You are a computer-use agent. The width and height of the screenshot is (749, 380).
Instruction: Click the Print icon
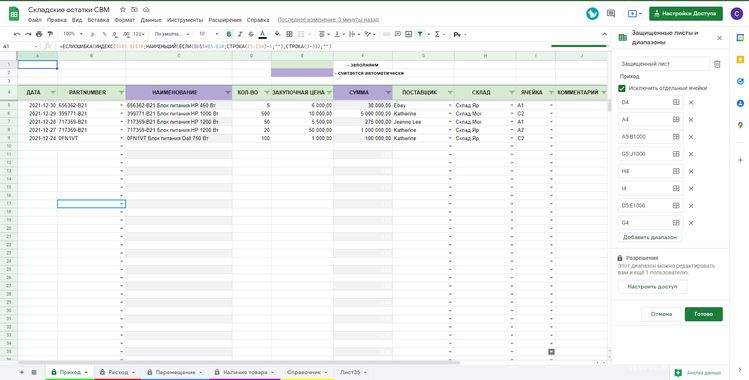39,34
